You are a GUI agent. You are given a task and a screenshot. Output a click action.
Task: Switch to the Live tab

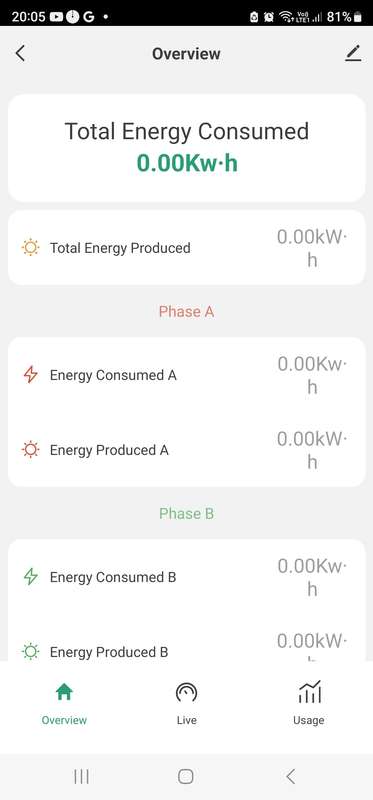(x=186, y=703)
